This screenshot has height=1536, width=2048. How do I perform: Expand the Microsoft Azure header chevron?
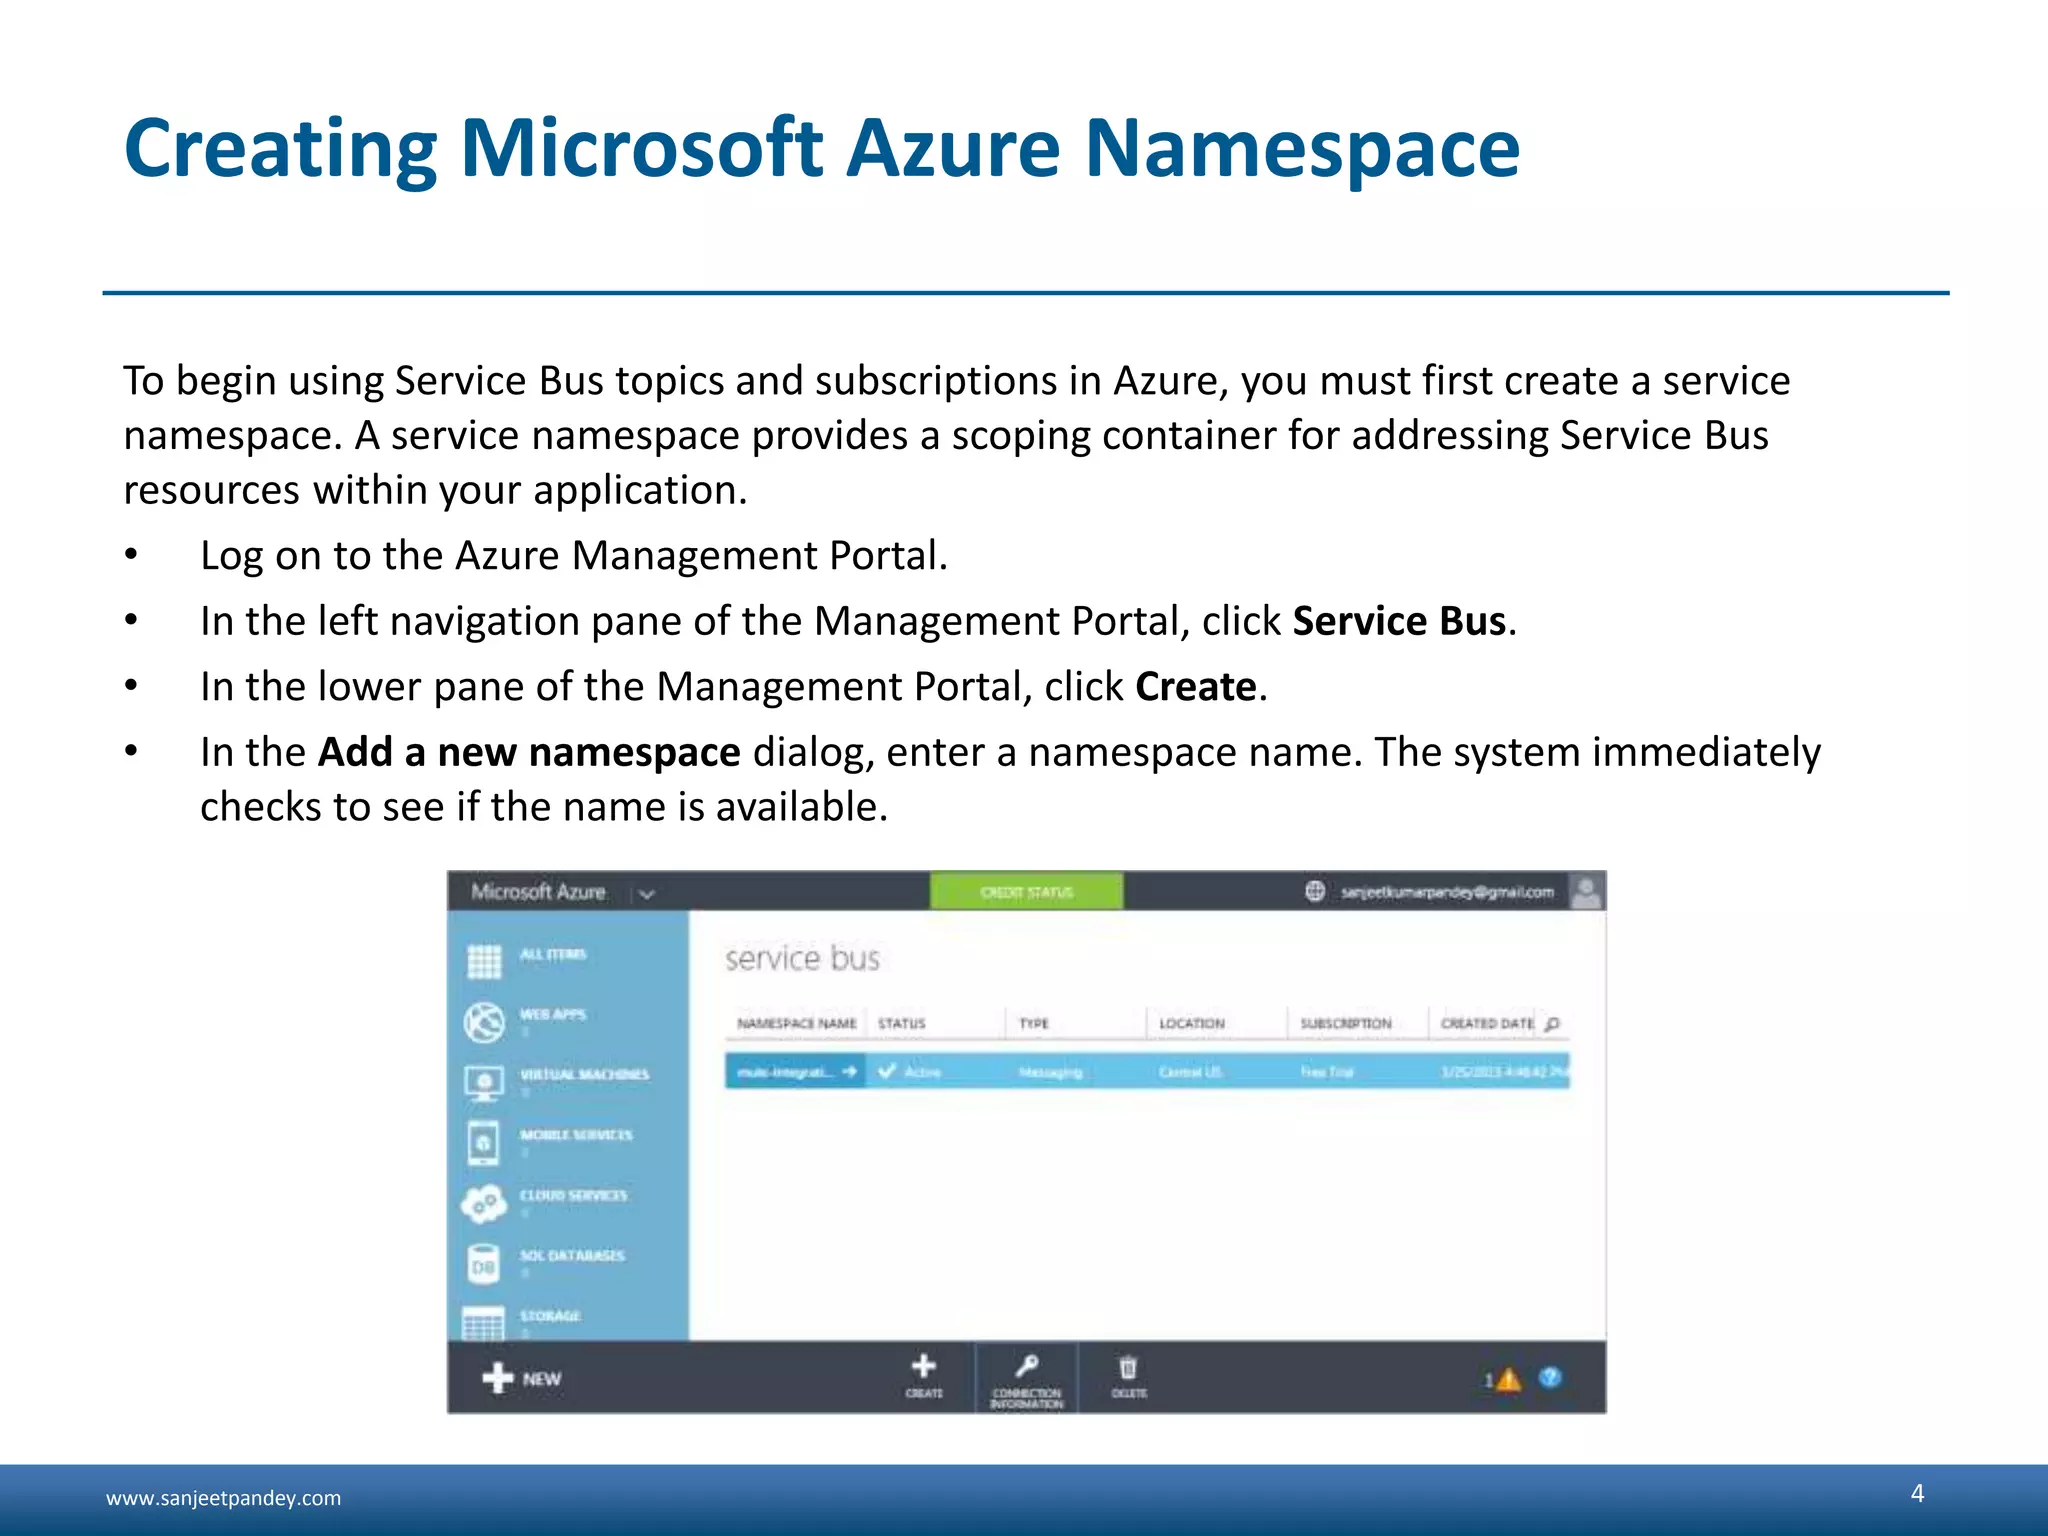(x=647, y=893)
